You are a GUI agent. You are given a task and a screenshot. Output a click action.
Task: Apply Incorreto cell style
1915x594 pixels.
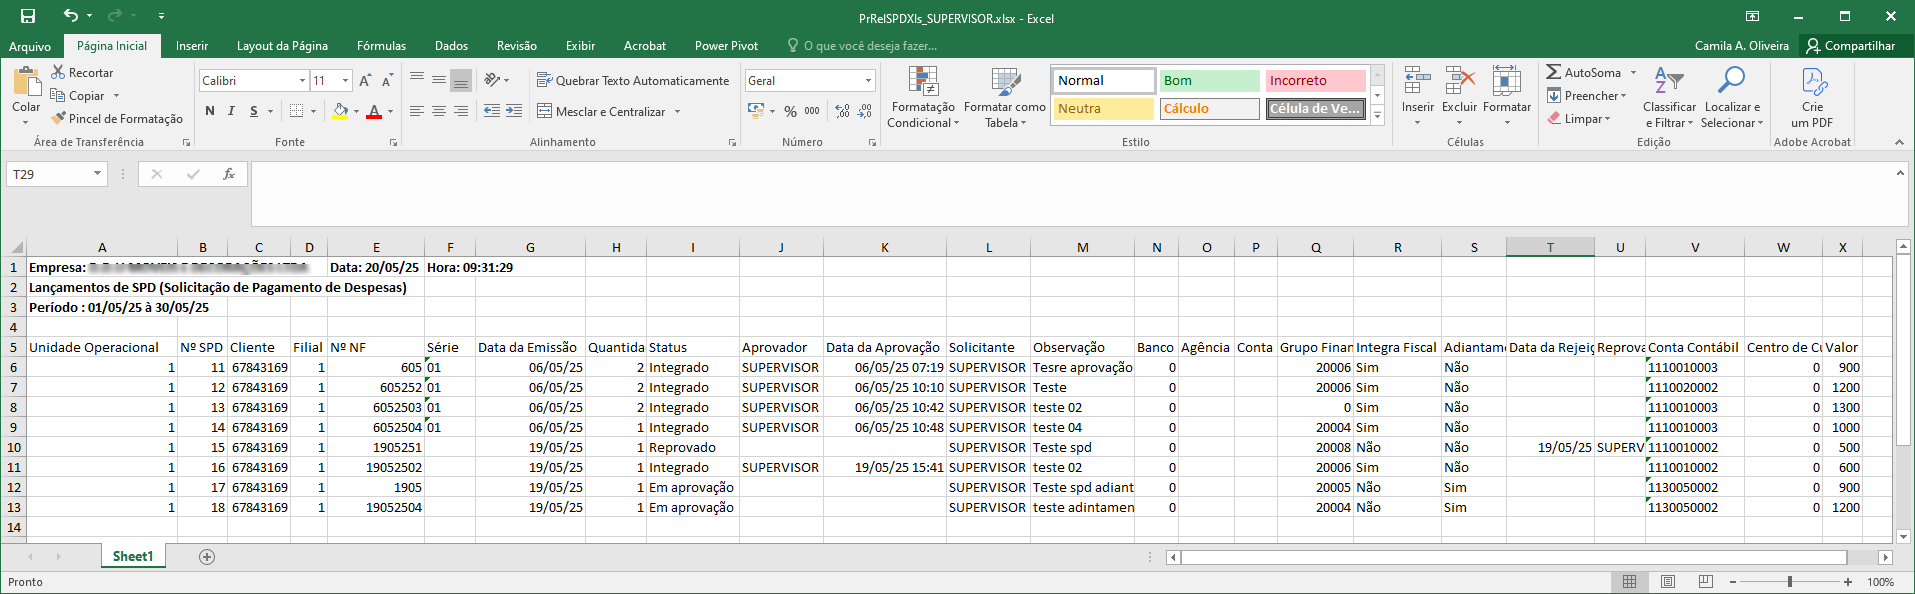click(1315, 80)
